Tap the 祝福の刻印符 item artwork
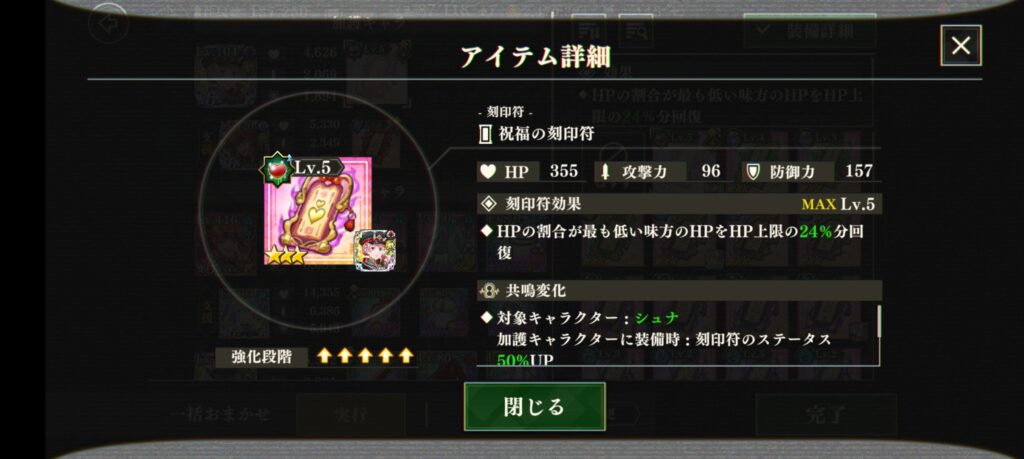 coord(318,210)
